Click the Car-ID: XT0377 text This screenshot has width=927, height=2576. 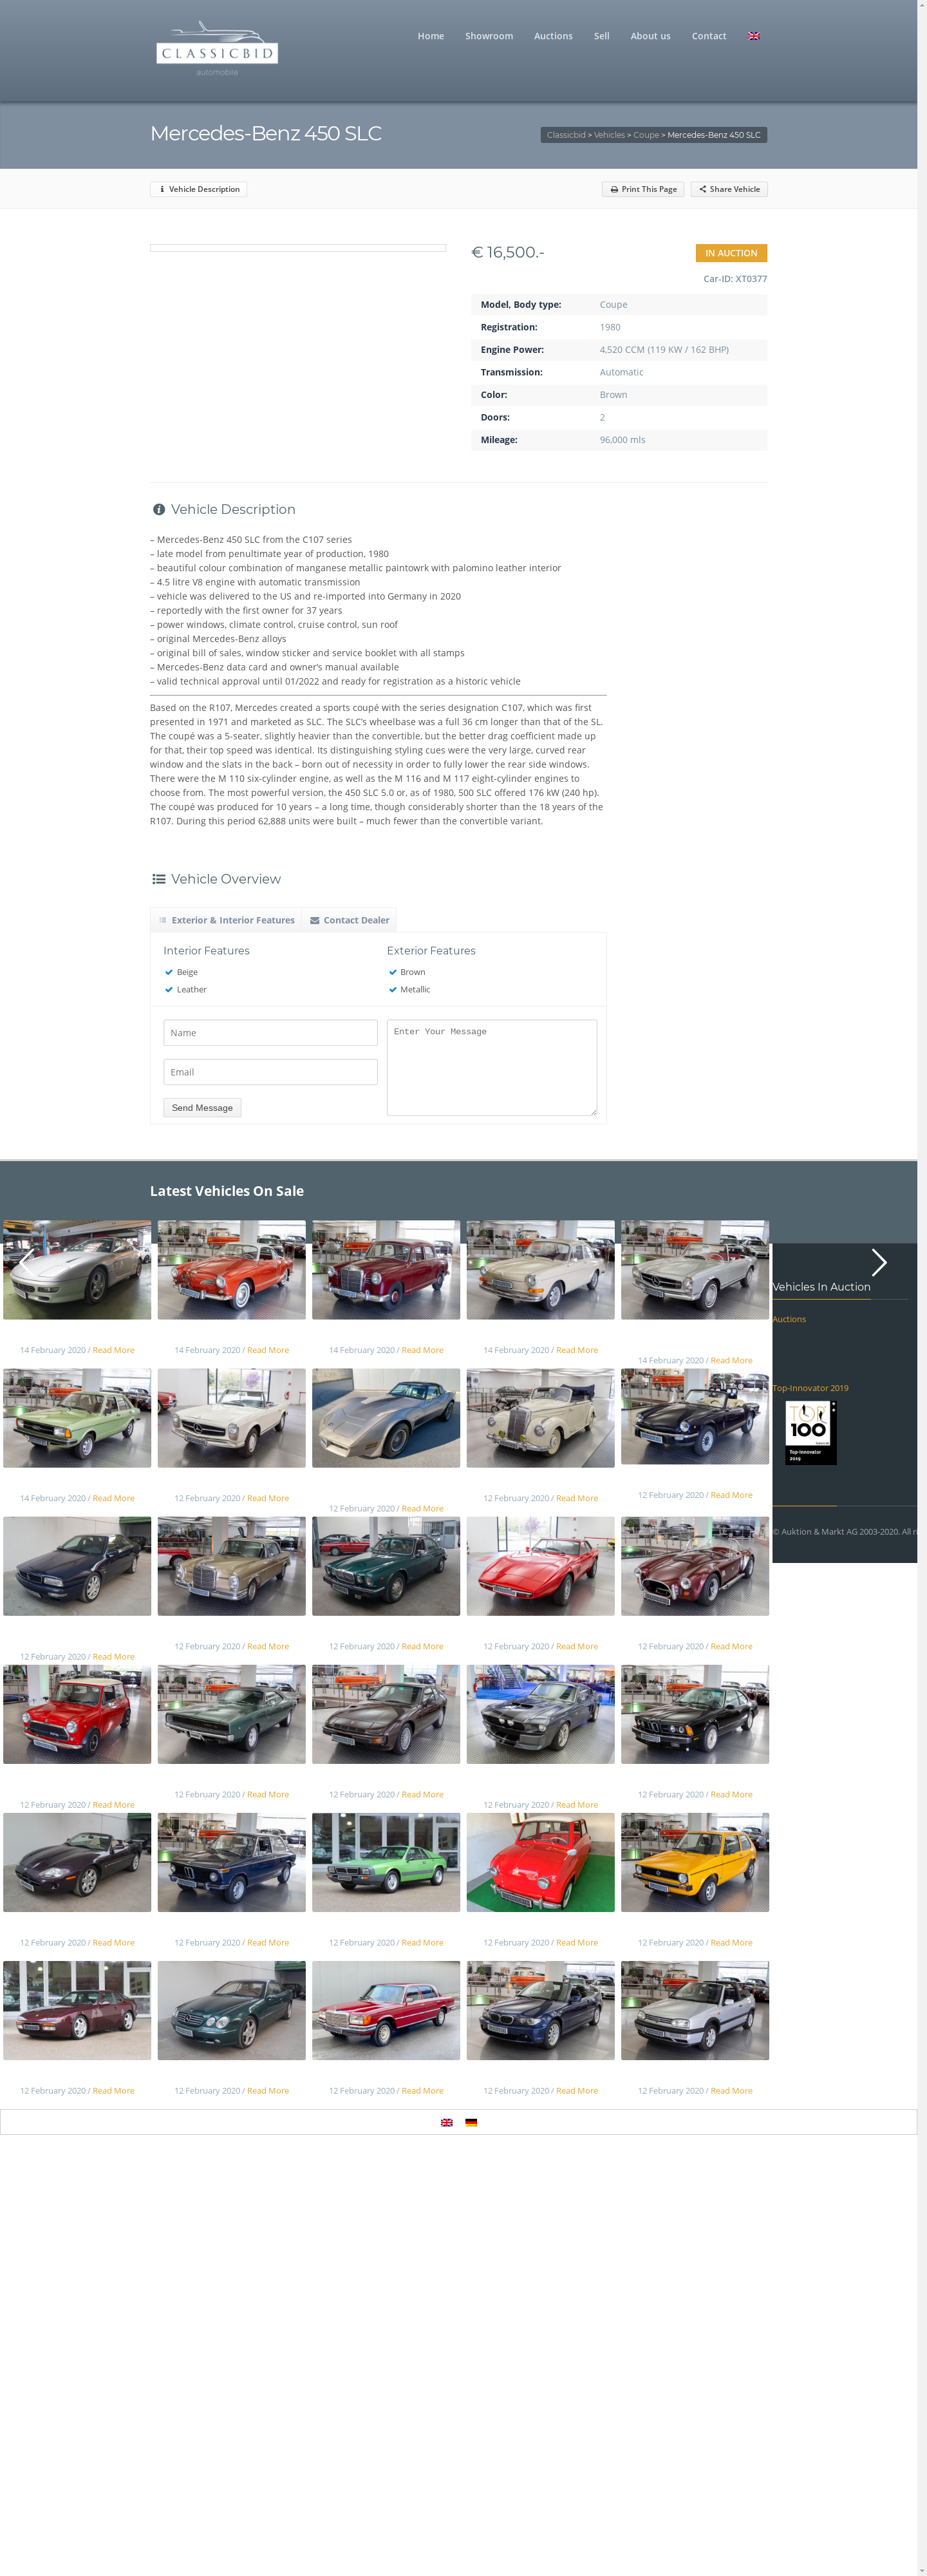pyautogui.click(x=735, y=279)
